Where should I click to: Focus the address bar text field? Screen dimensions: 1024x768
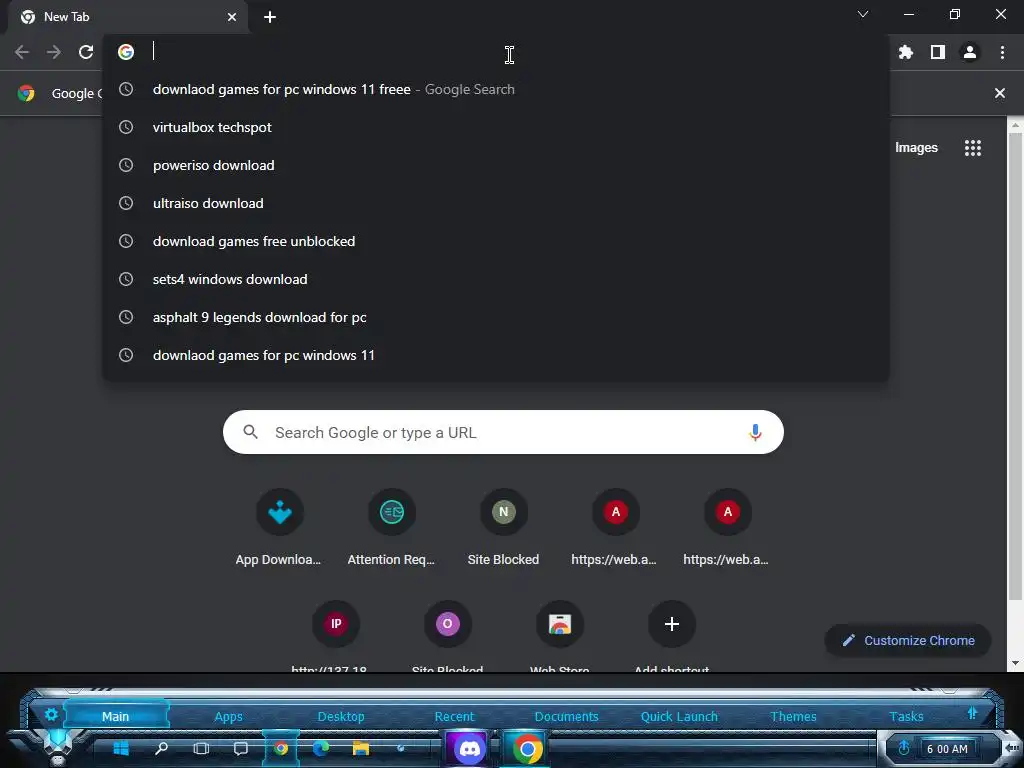coord(496,52)
